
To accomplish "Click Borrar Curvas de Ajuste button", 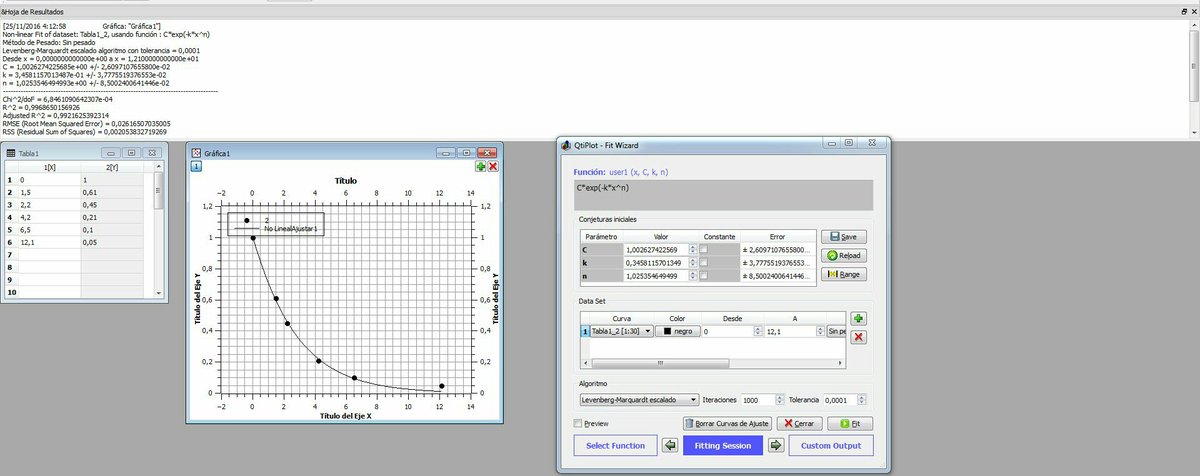I will click(727, 423).
